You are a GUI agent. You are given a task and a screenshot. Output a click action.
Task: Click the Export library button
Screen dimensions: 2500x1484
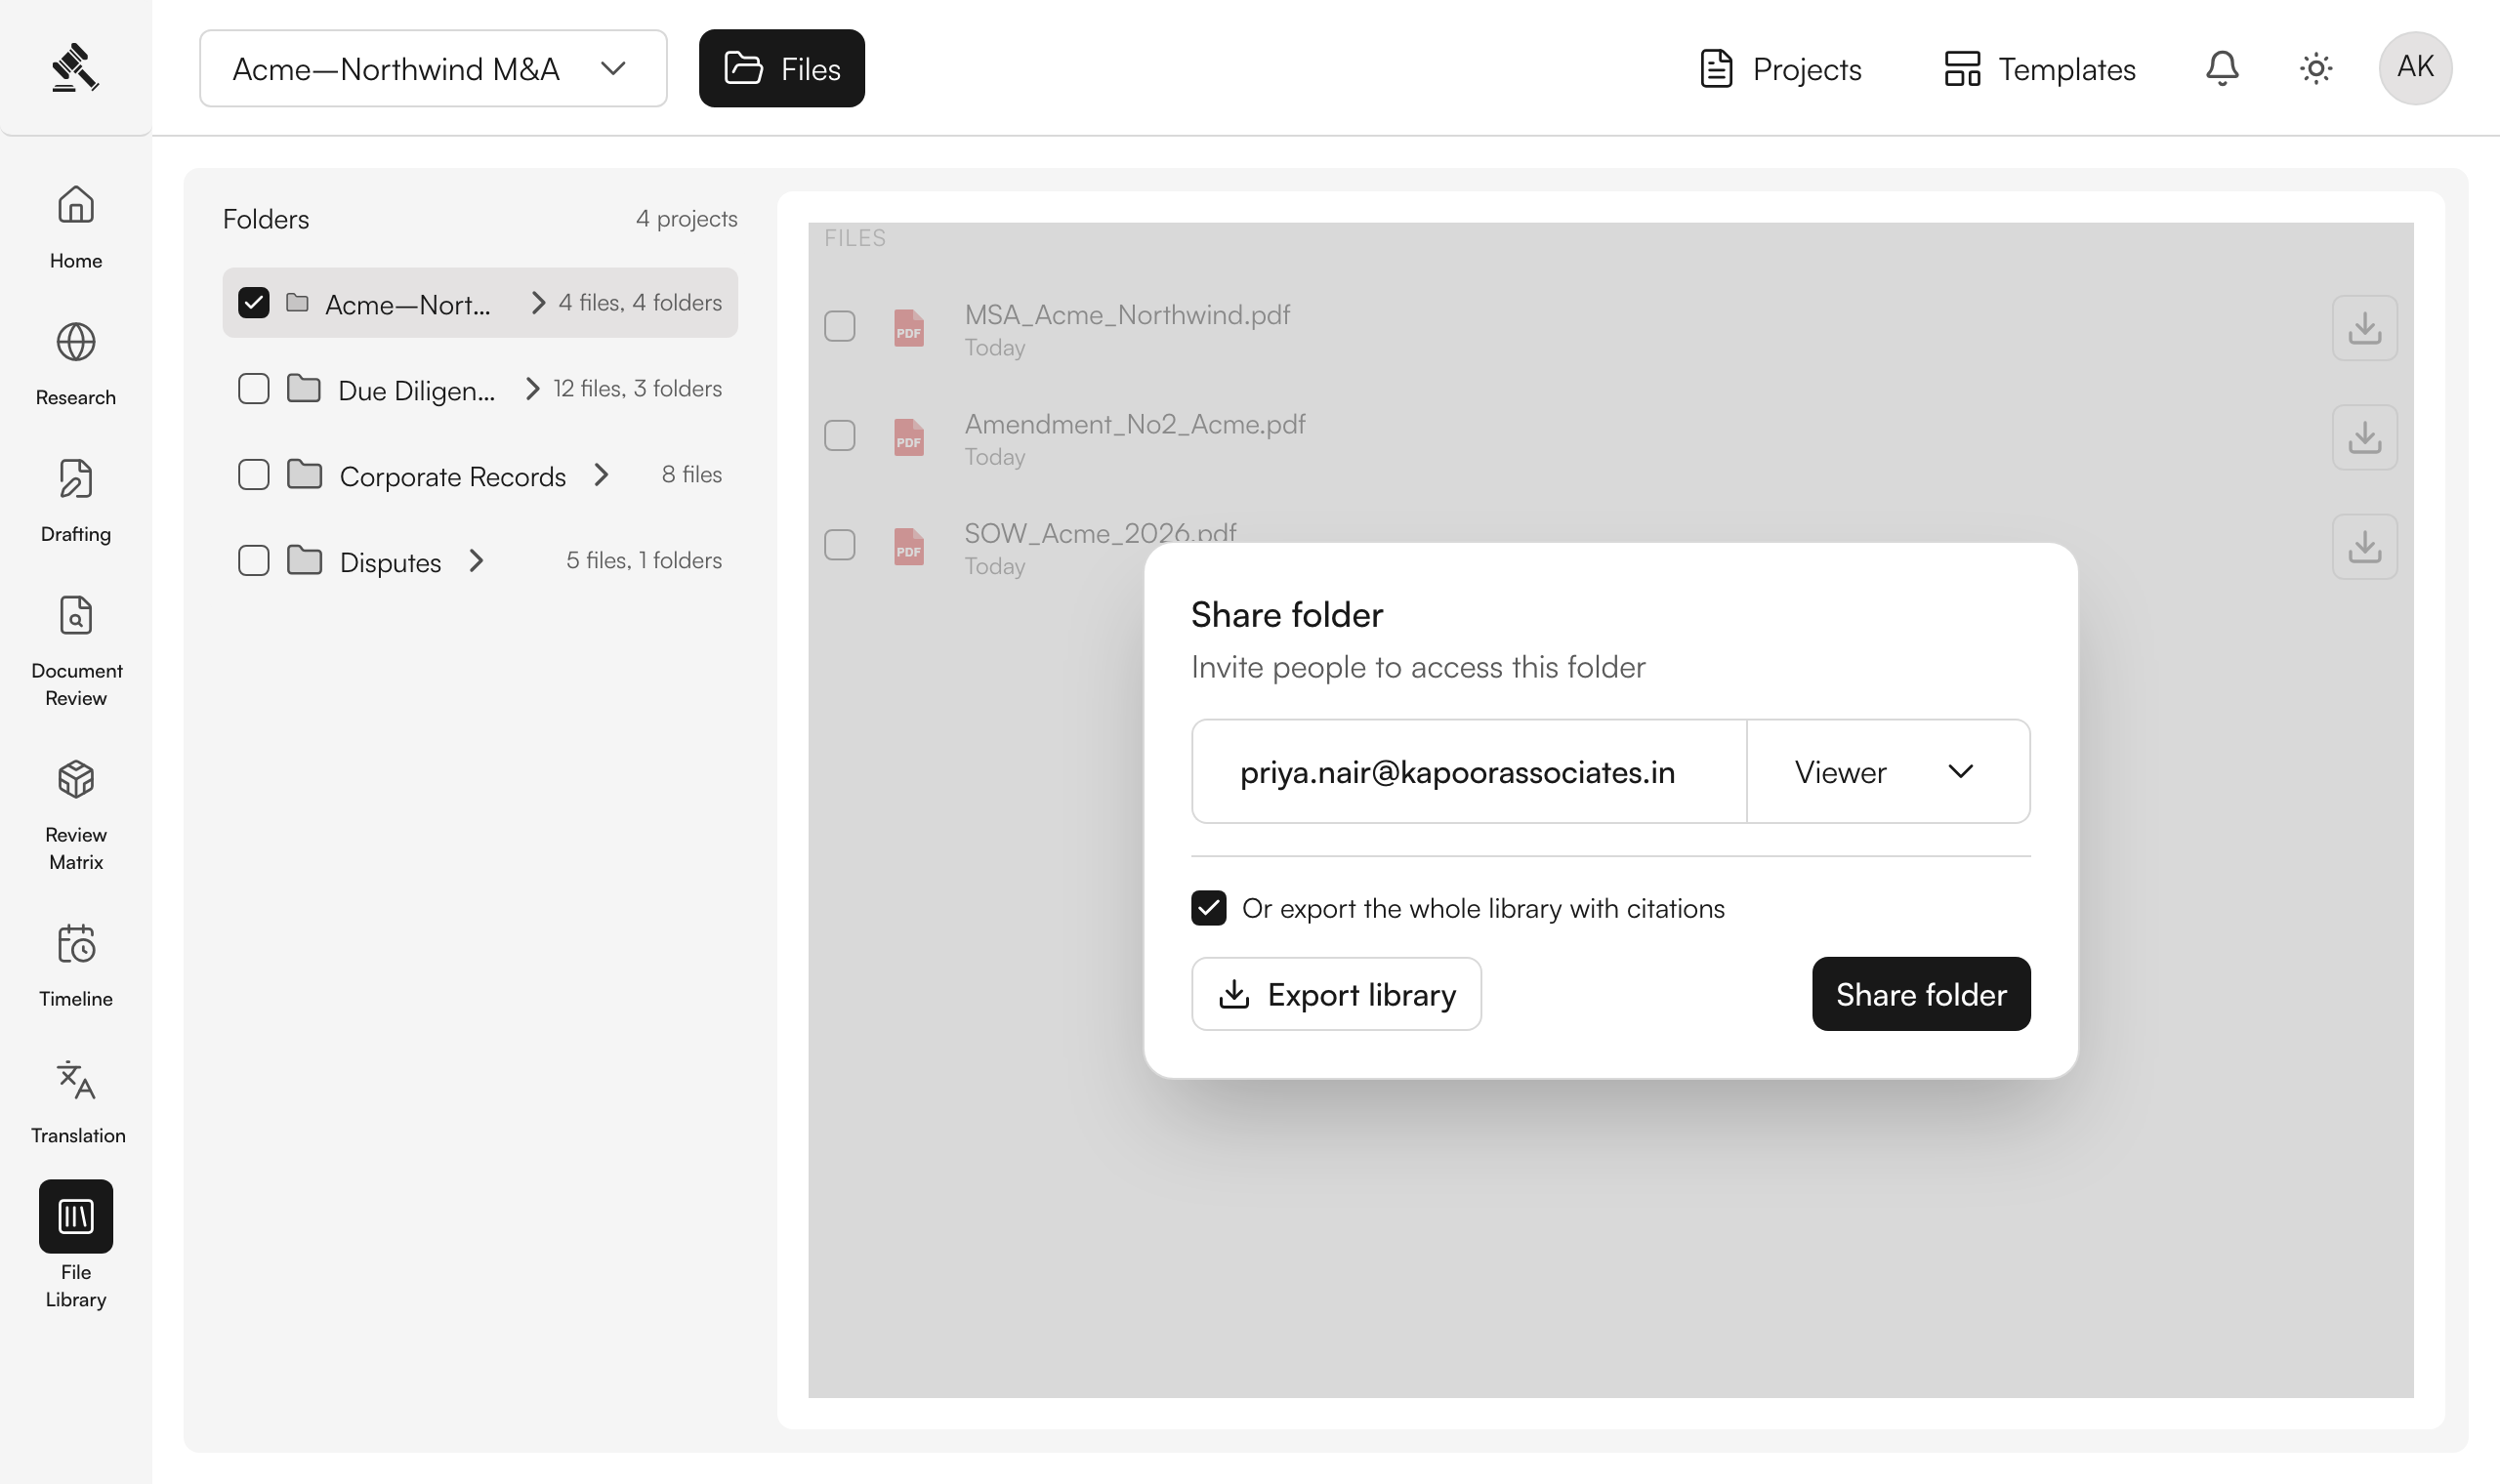click(1336, 994)
